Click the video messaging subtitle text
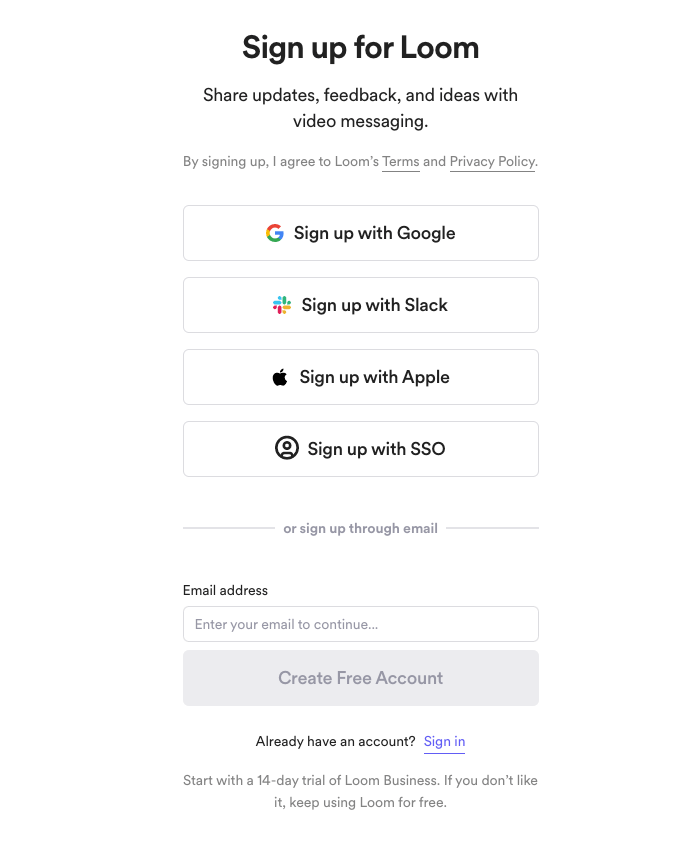 pyautogui.click(x=360, y=108)
